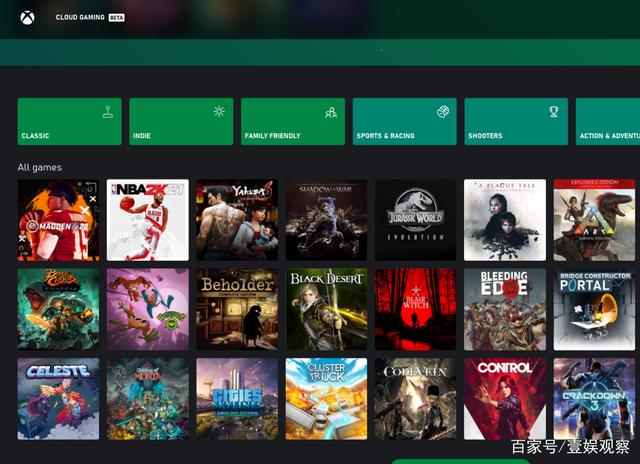640x464 pixels.
Task: Open the Children of Morta tile
Action: [148, 399]
